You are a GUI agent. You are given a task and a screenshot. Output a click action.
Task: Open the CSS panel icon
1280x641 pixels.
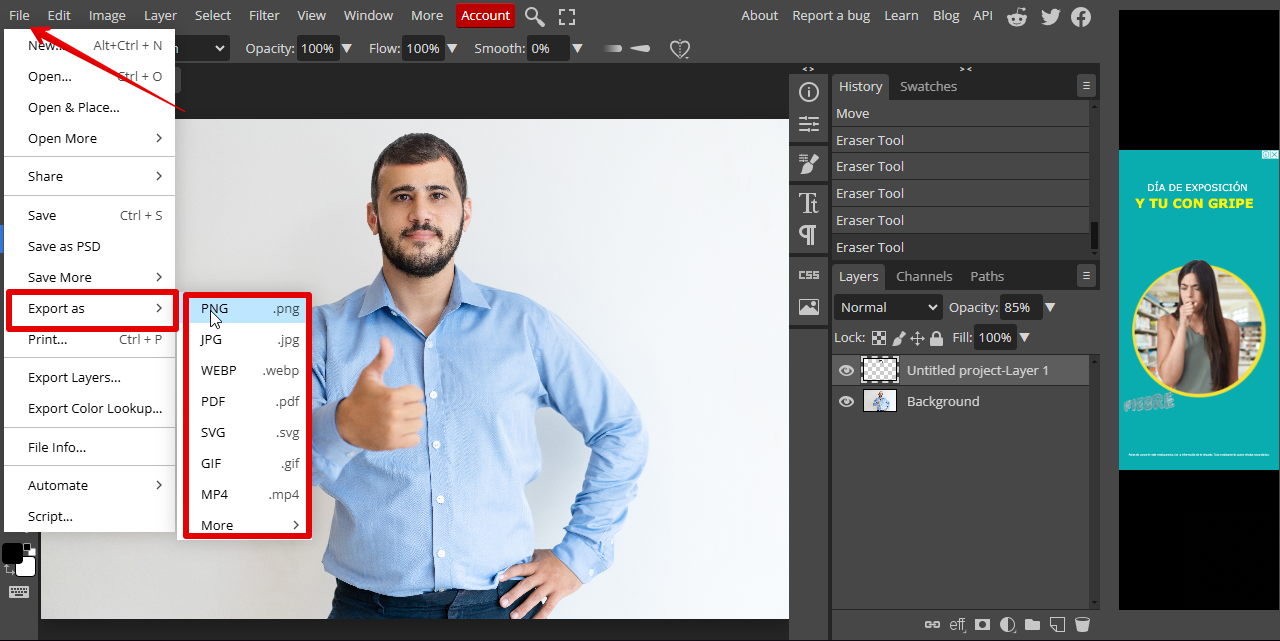pyautogui.click(x=809, y=275)
